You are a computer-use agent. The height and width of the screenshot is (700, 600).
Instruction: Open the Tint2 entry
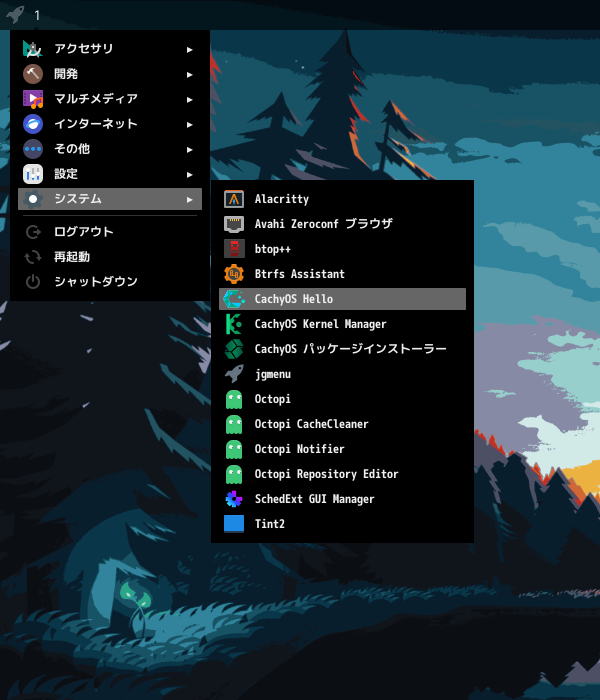pyautogui.click(x=342, y=524)
